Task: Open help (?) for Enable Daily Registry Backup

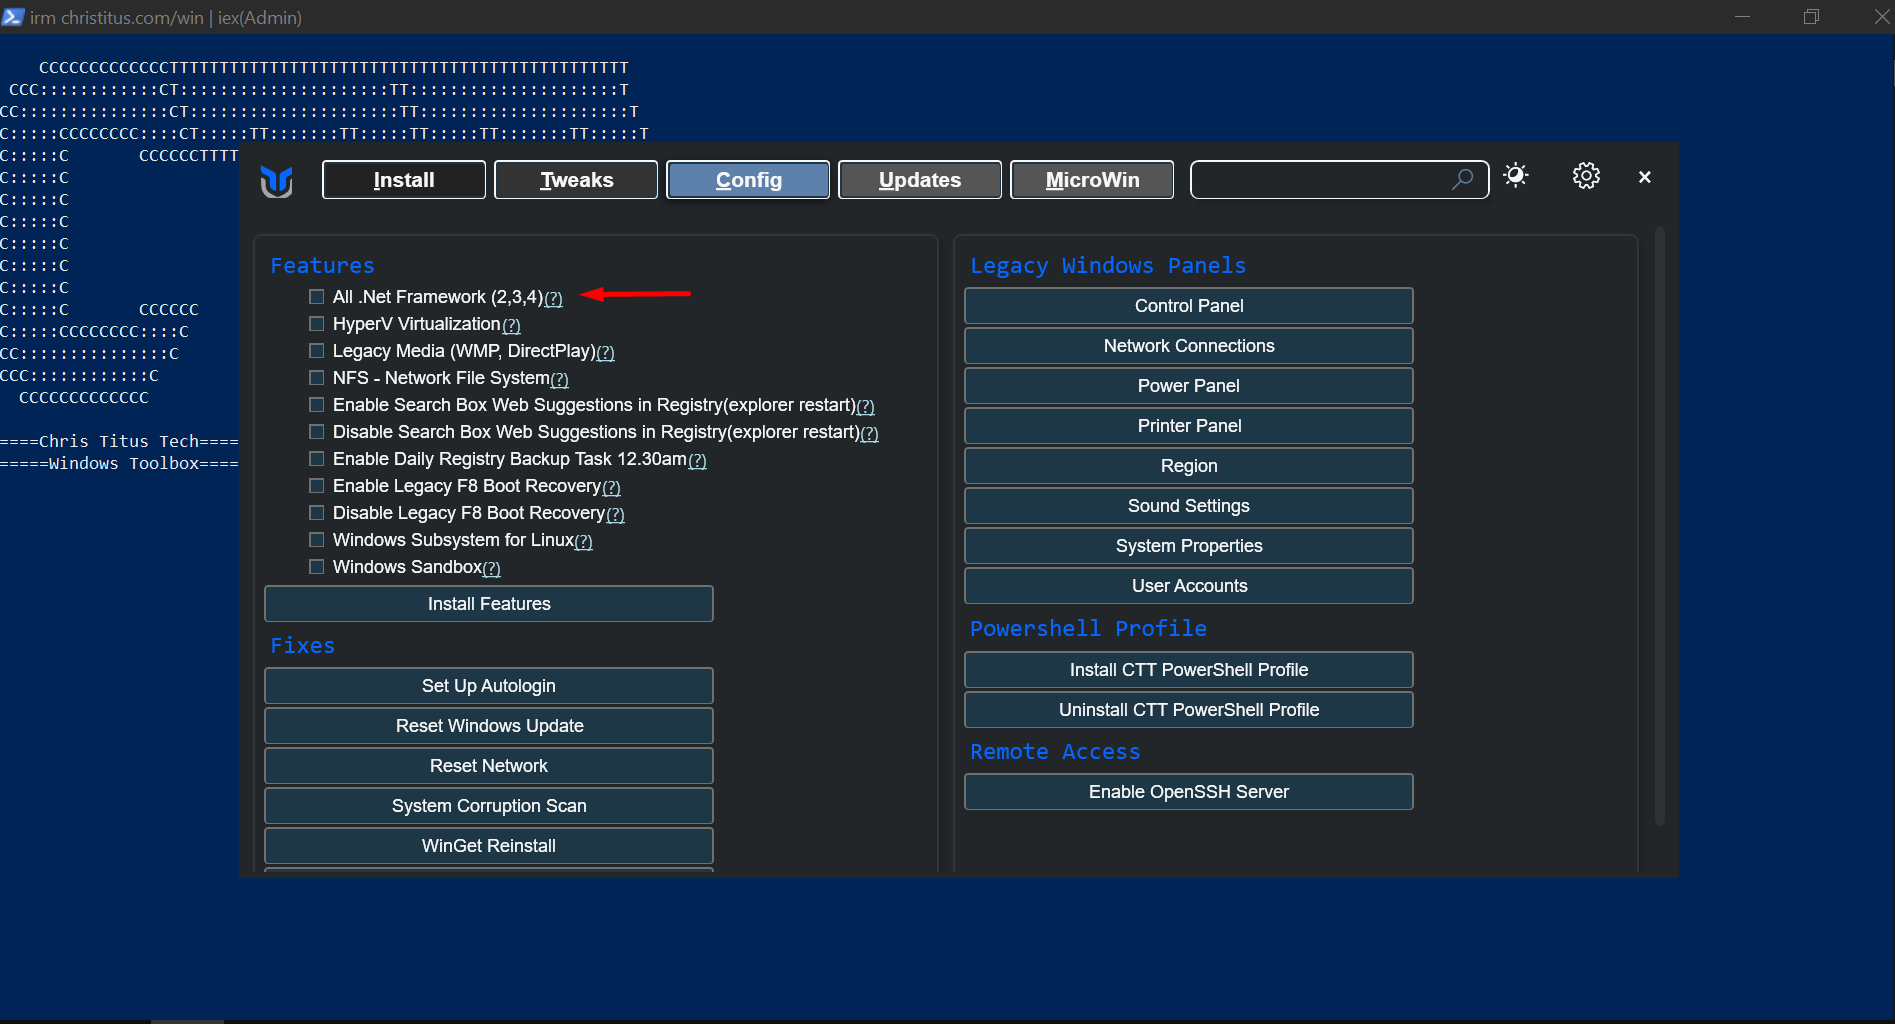Action: point(698,460)
